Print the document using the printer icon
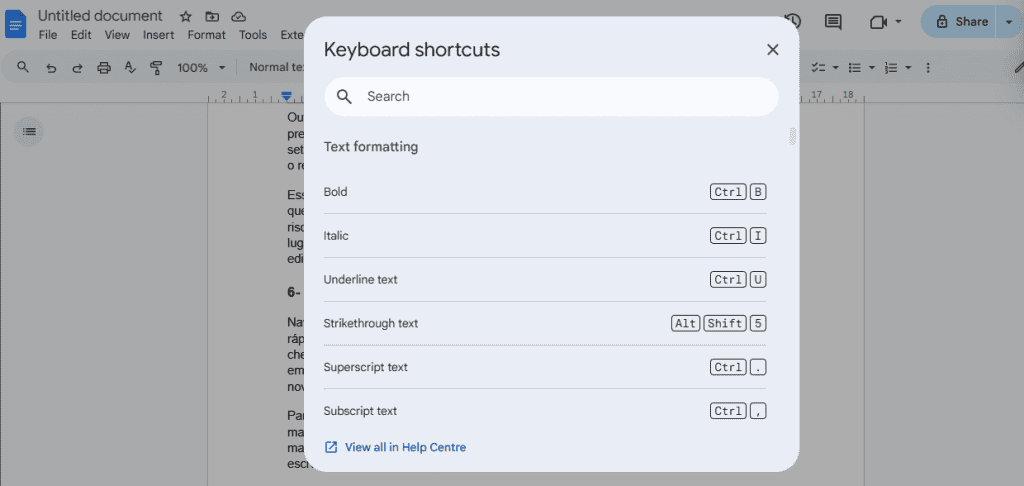Image resolution: width=1024 pixels, height=486 pixels. 104,68
